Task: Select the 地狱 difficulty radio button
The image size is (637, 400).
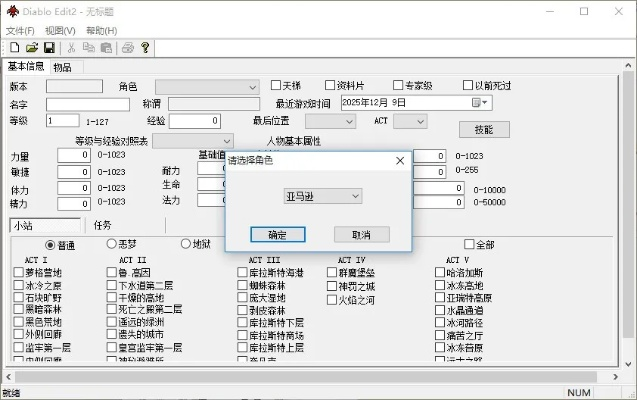Action: [186, 244]
